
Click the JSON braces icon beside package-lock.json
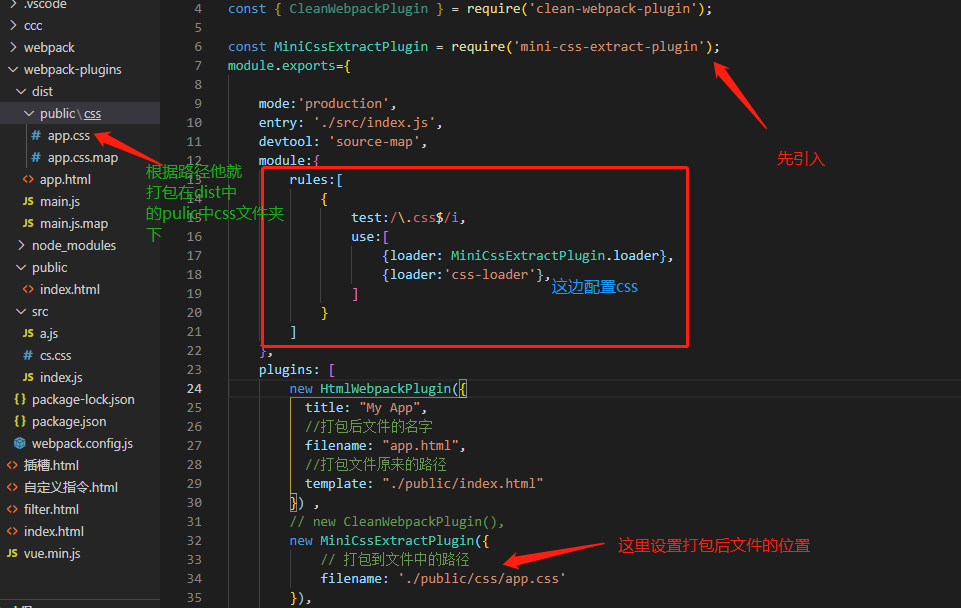point(20,400)
